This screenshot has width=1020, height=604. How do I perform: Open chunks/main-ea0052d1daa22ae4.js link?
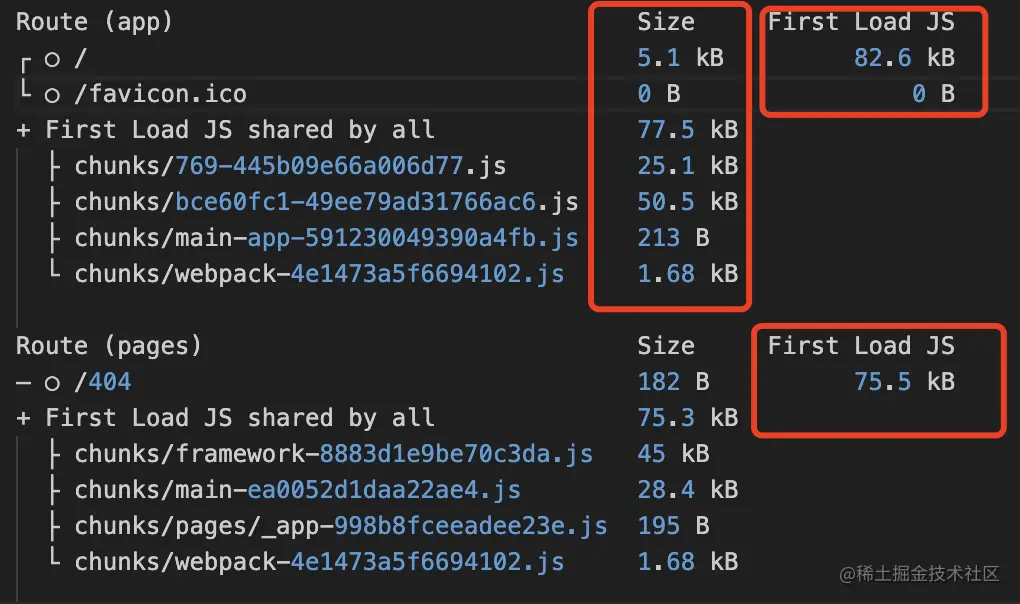pyautogui.click(x=298, y=490)
